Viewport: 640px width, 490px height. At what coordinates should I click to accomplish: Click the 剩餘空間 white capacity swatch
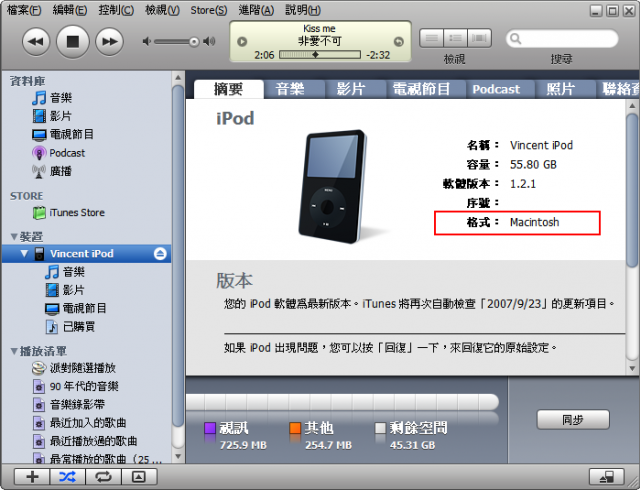pos(380,428)
